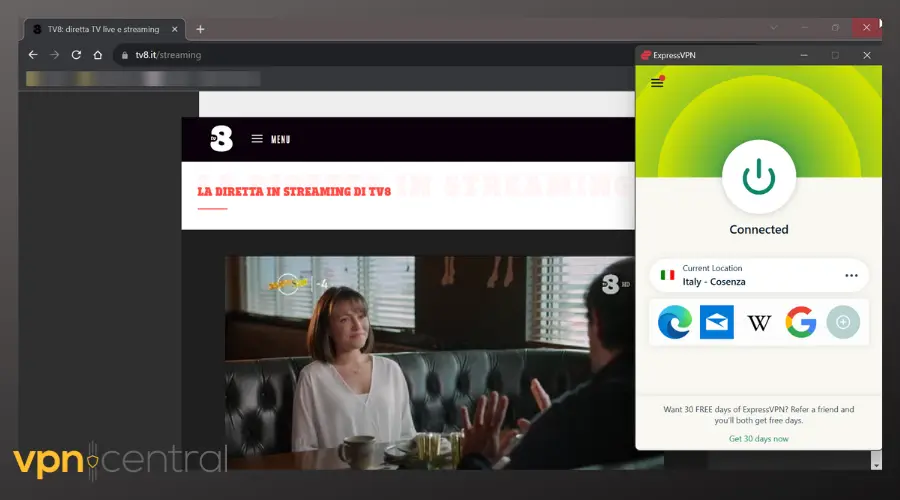900x500 pixels.
Task: Click the scroll down arrow of the page scrollbar
Action: 876,464
